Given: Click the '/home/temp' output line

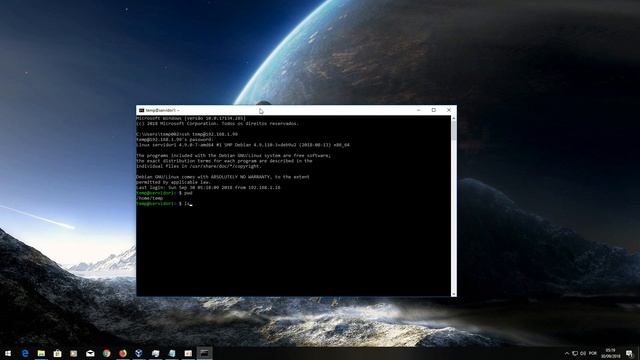Looking at the screenshot, I should pos(149,198).
